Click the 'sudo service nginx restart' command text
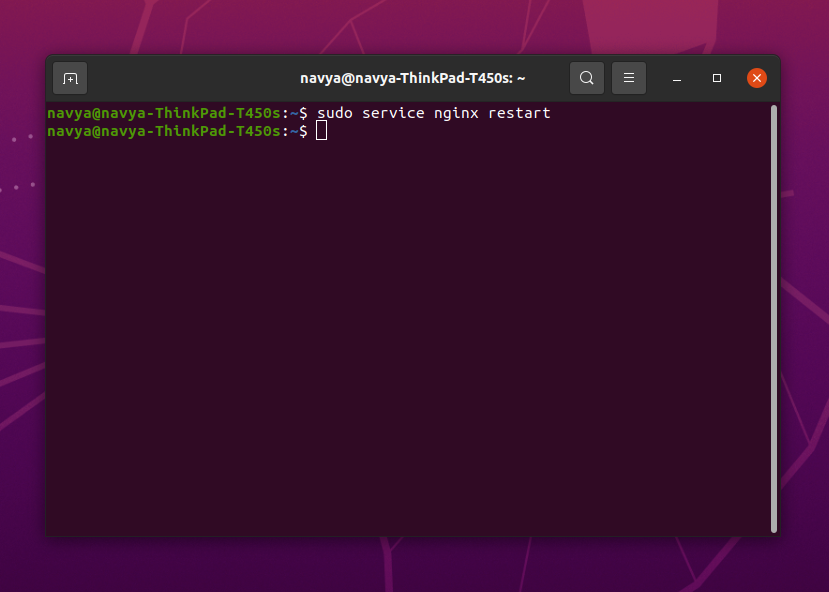 (434, 113)
